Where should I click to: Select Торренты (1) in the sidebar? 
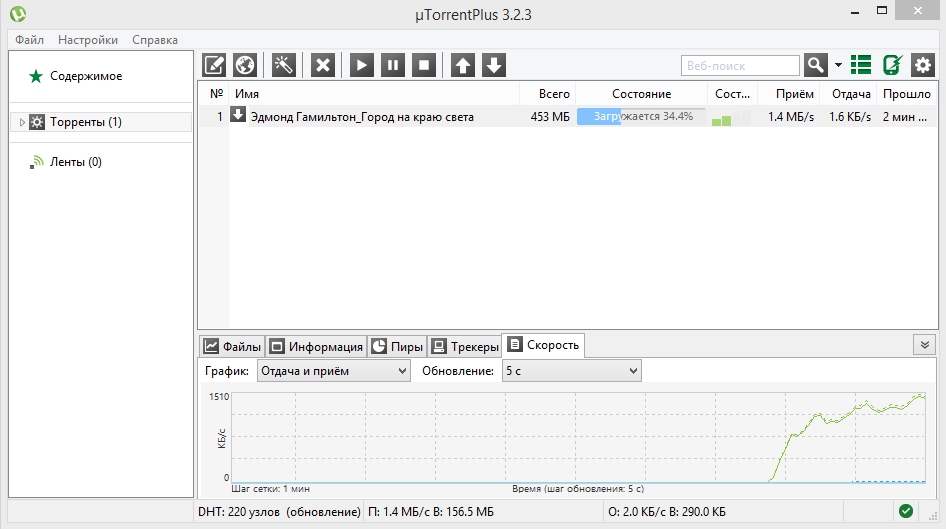point(86,122)
